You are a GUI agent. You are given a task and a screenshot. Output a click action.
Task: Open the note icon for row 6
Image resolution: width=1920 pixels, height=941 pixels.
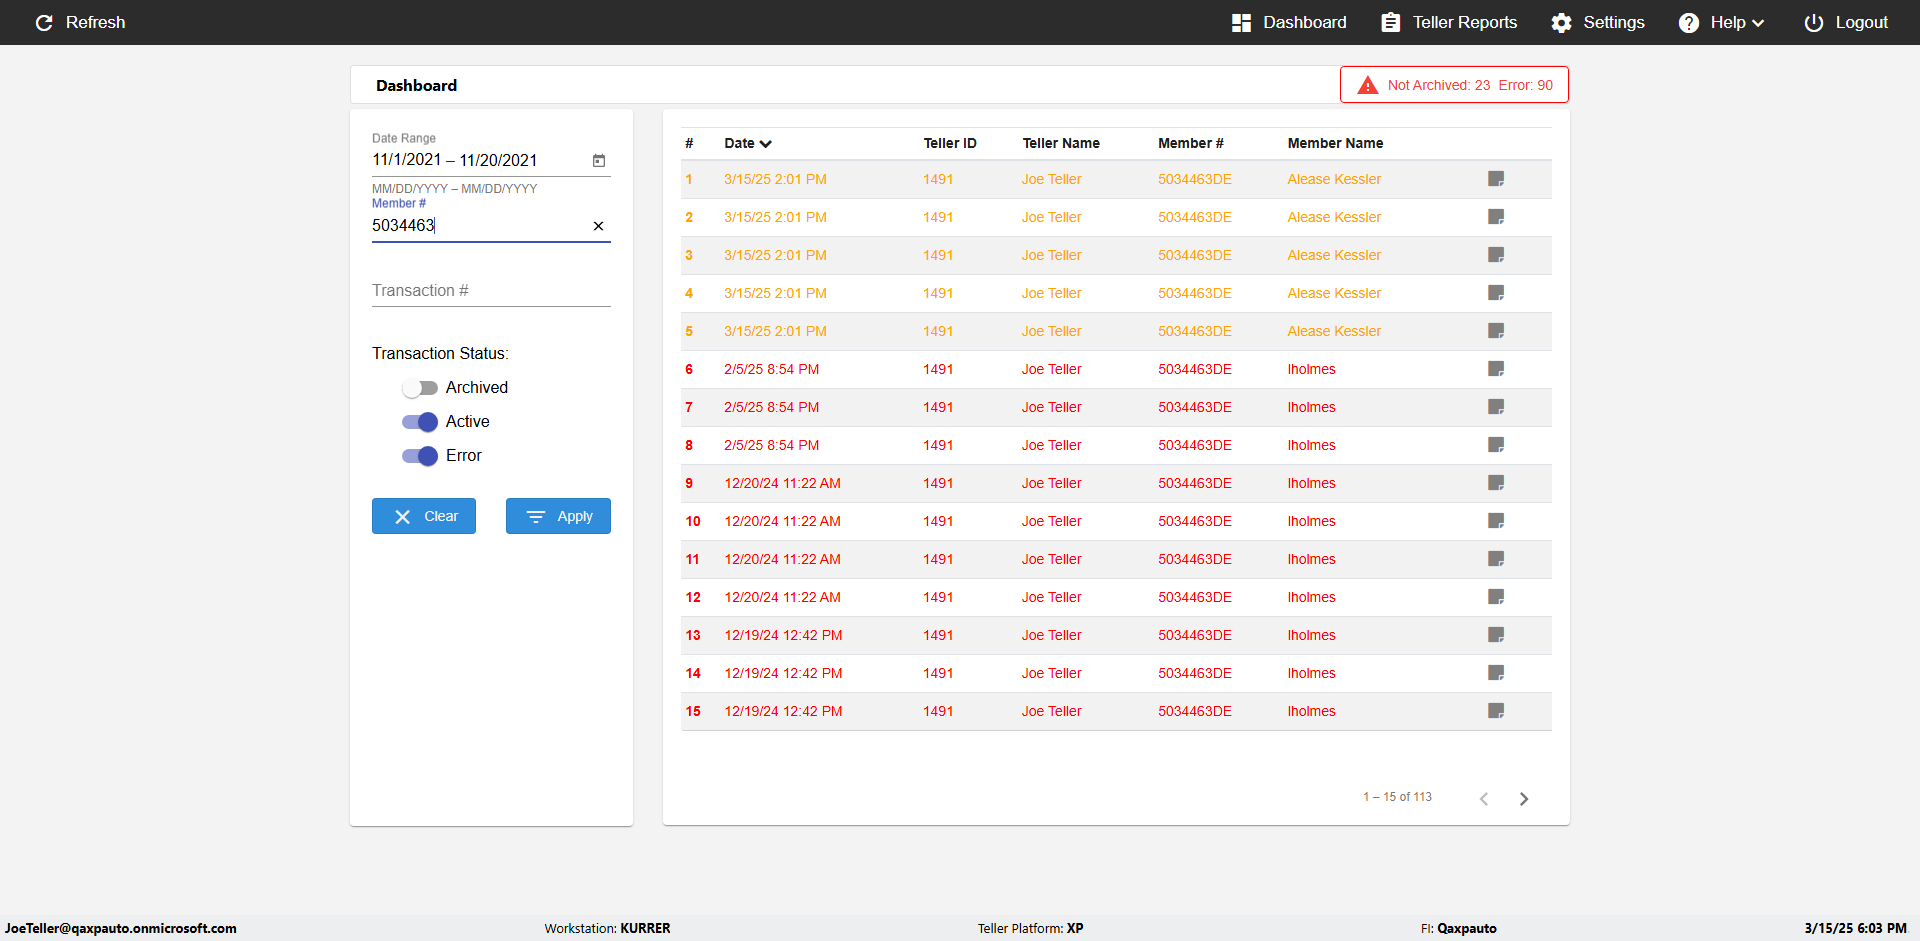pyautogui.click(x=1496, y=369)
